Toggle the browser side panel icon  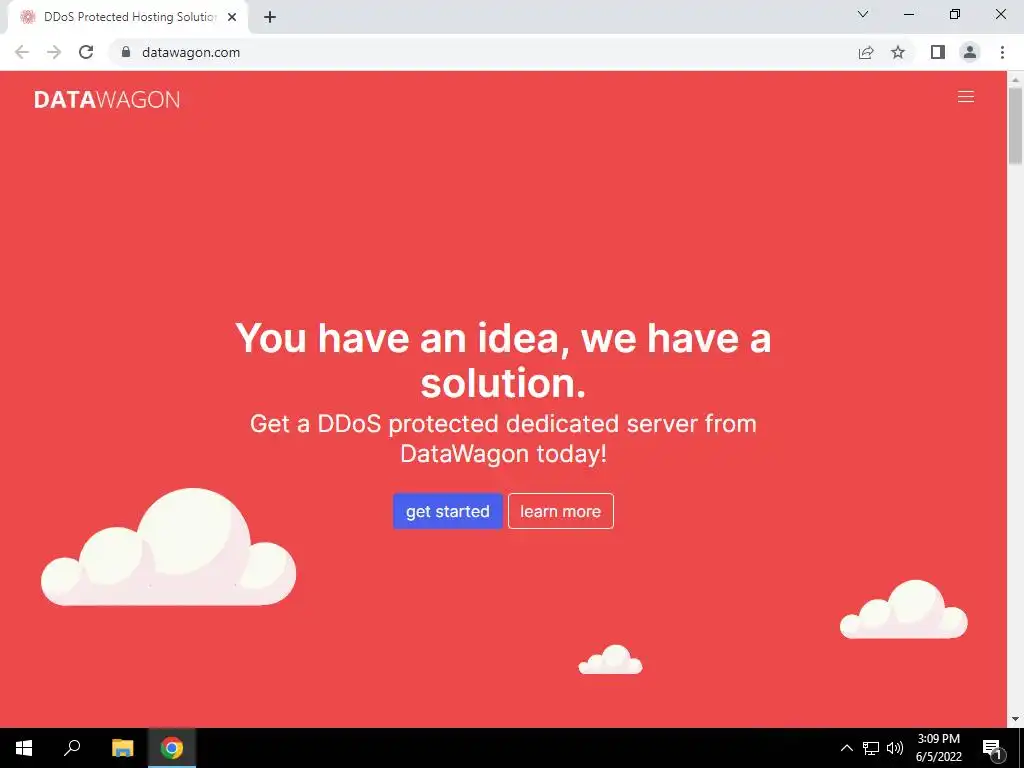938,52
